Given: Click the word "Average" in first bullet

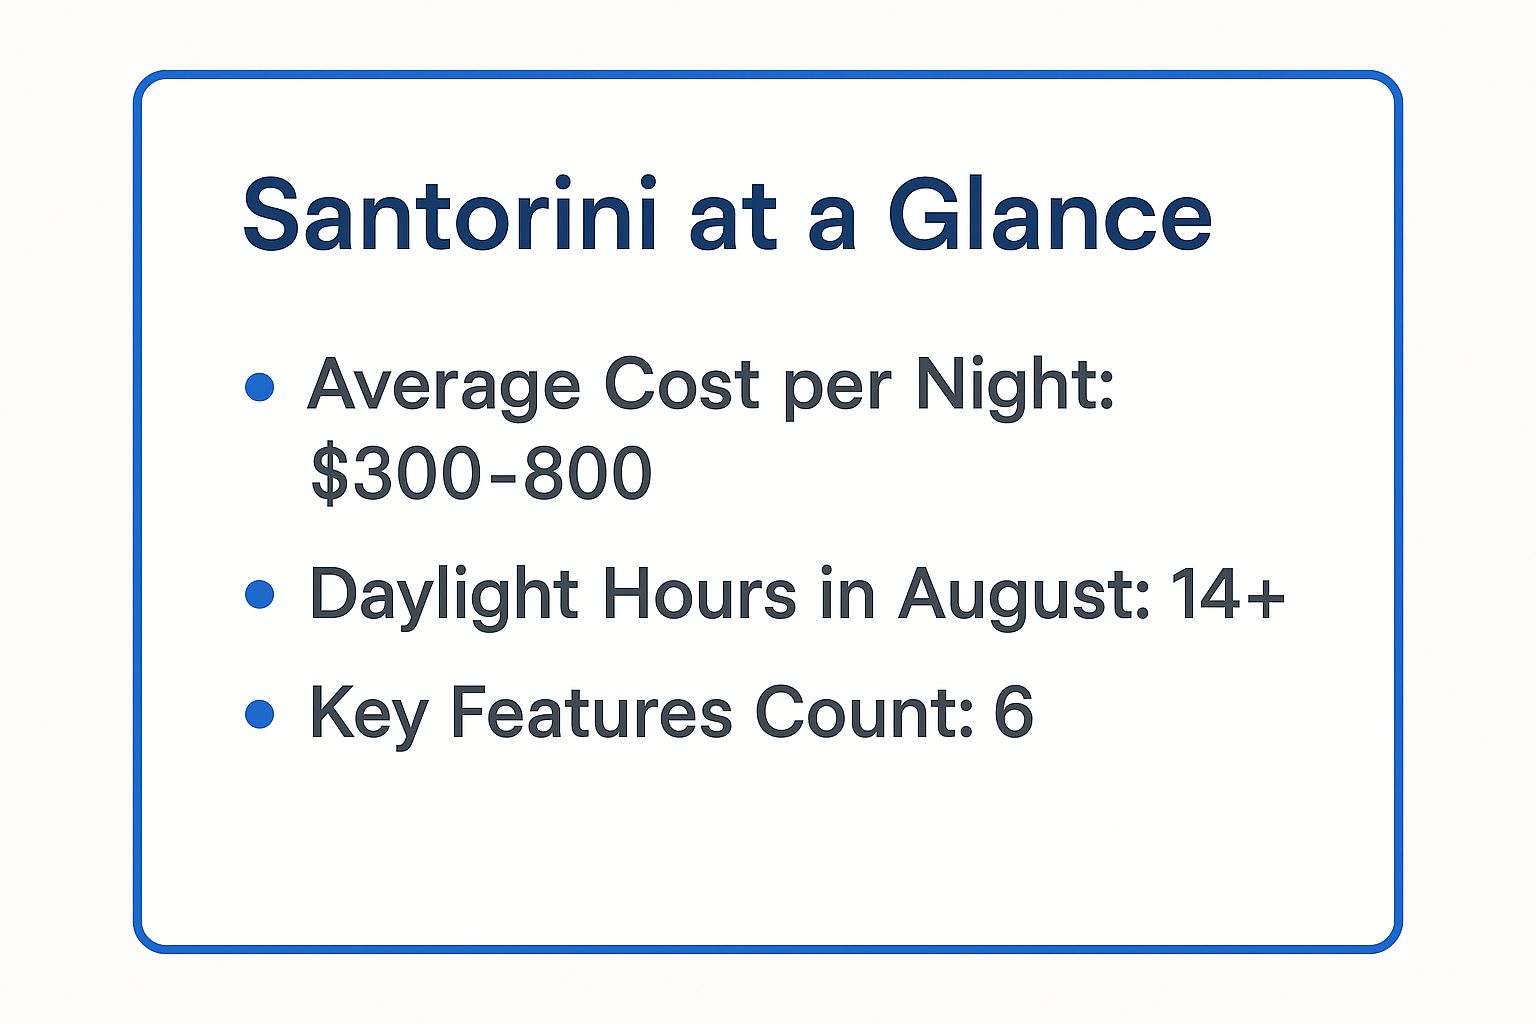Looking at the screenshot, I should pyautogui.click(x=443, y=387).
